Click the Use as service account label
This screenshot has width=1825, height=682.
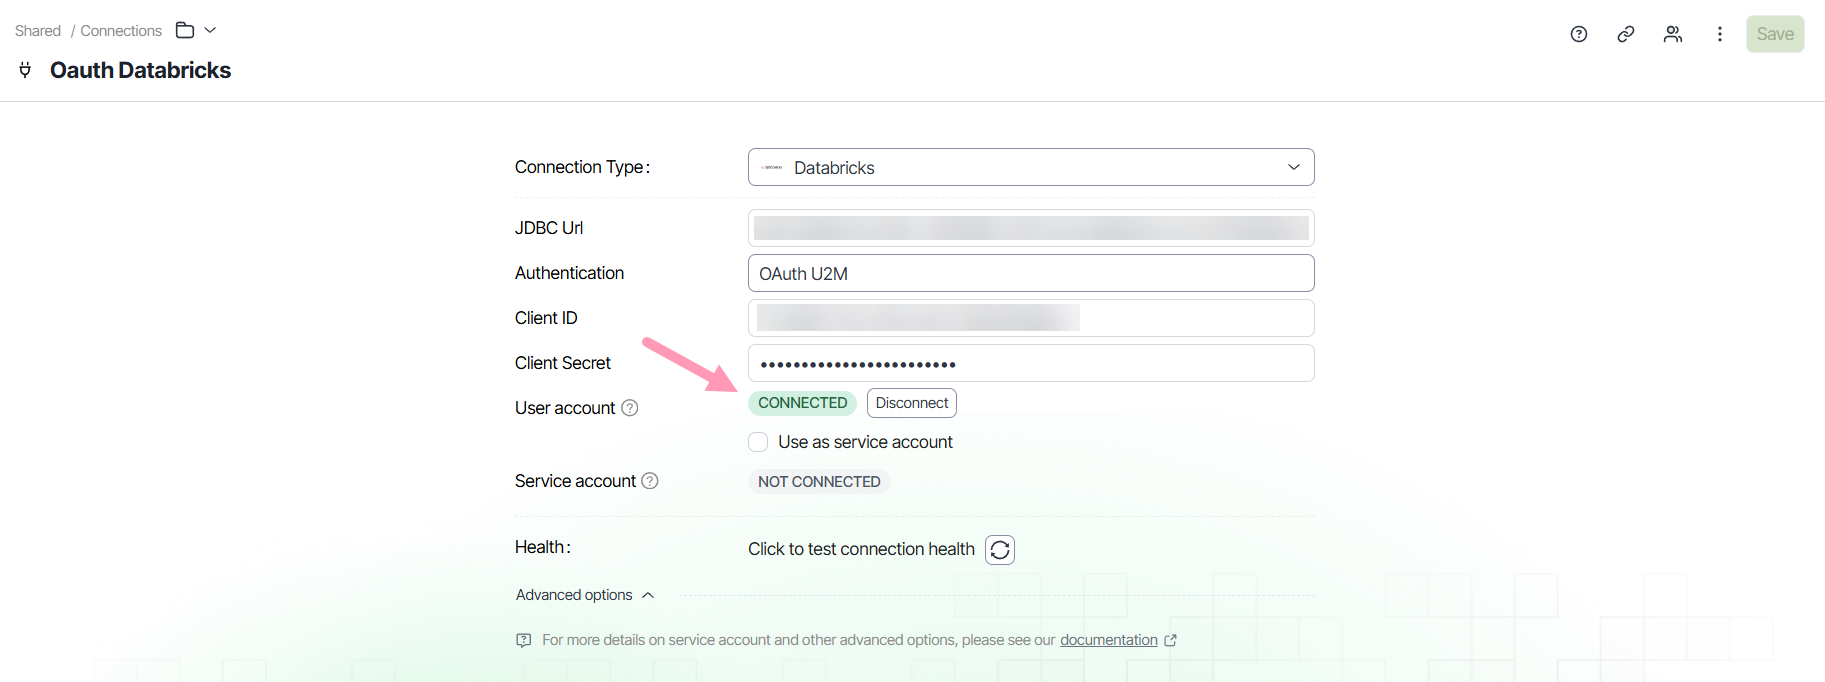pos(865,442)
